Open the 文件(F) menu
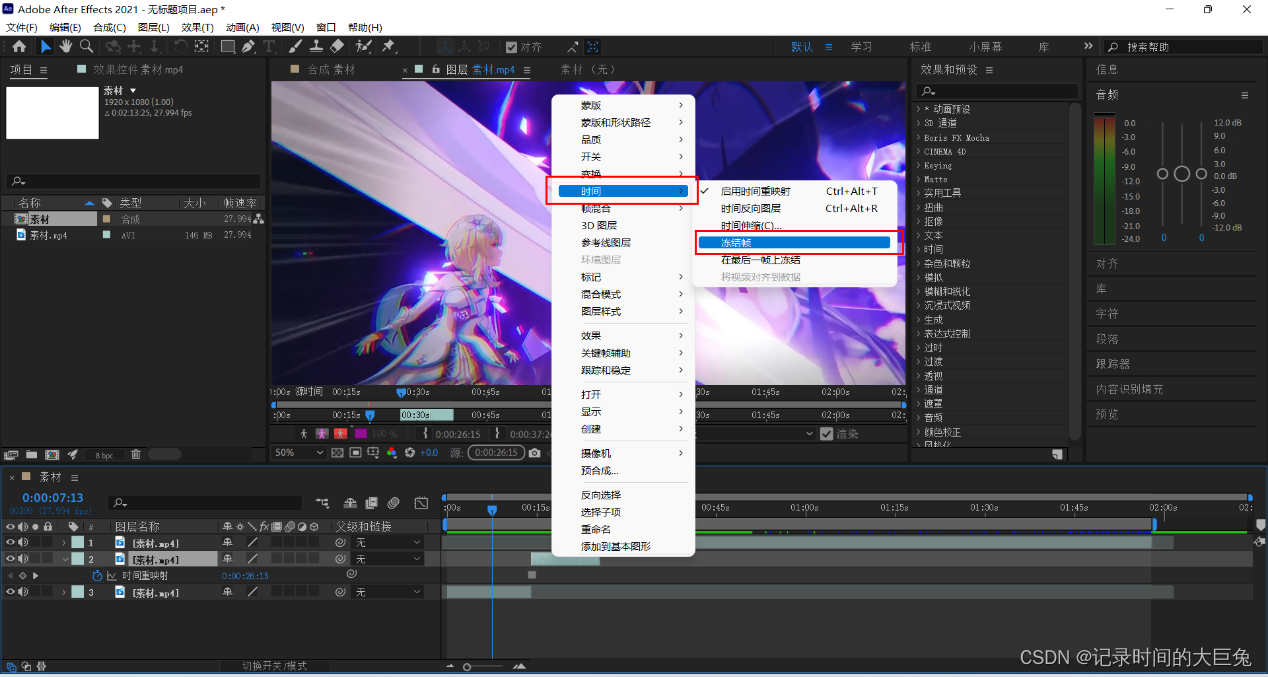1268x677 pixels. point(22,27)
